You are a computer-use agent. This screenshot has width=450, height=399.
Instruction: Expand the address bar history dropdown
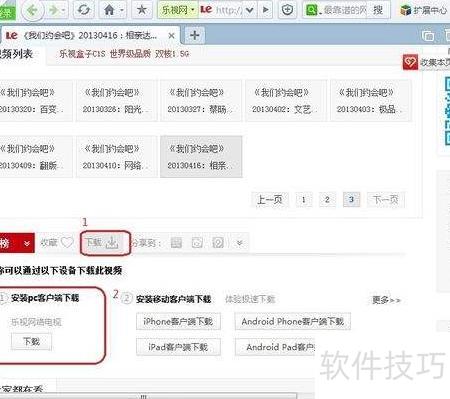249,10
